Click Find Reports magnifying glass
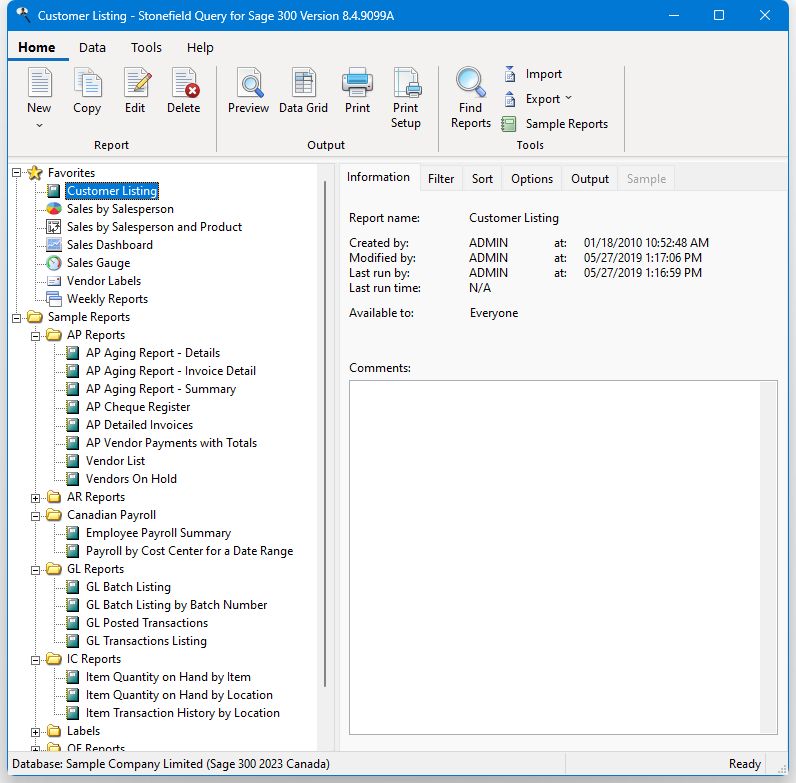 471,82
